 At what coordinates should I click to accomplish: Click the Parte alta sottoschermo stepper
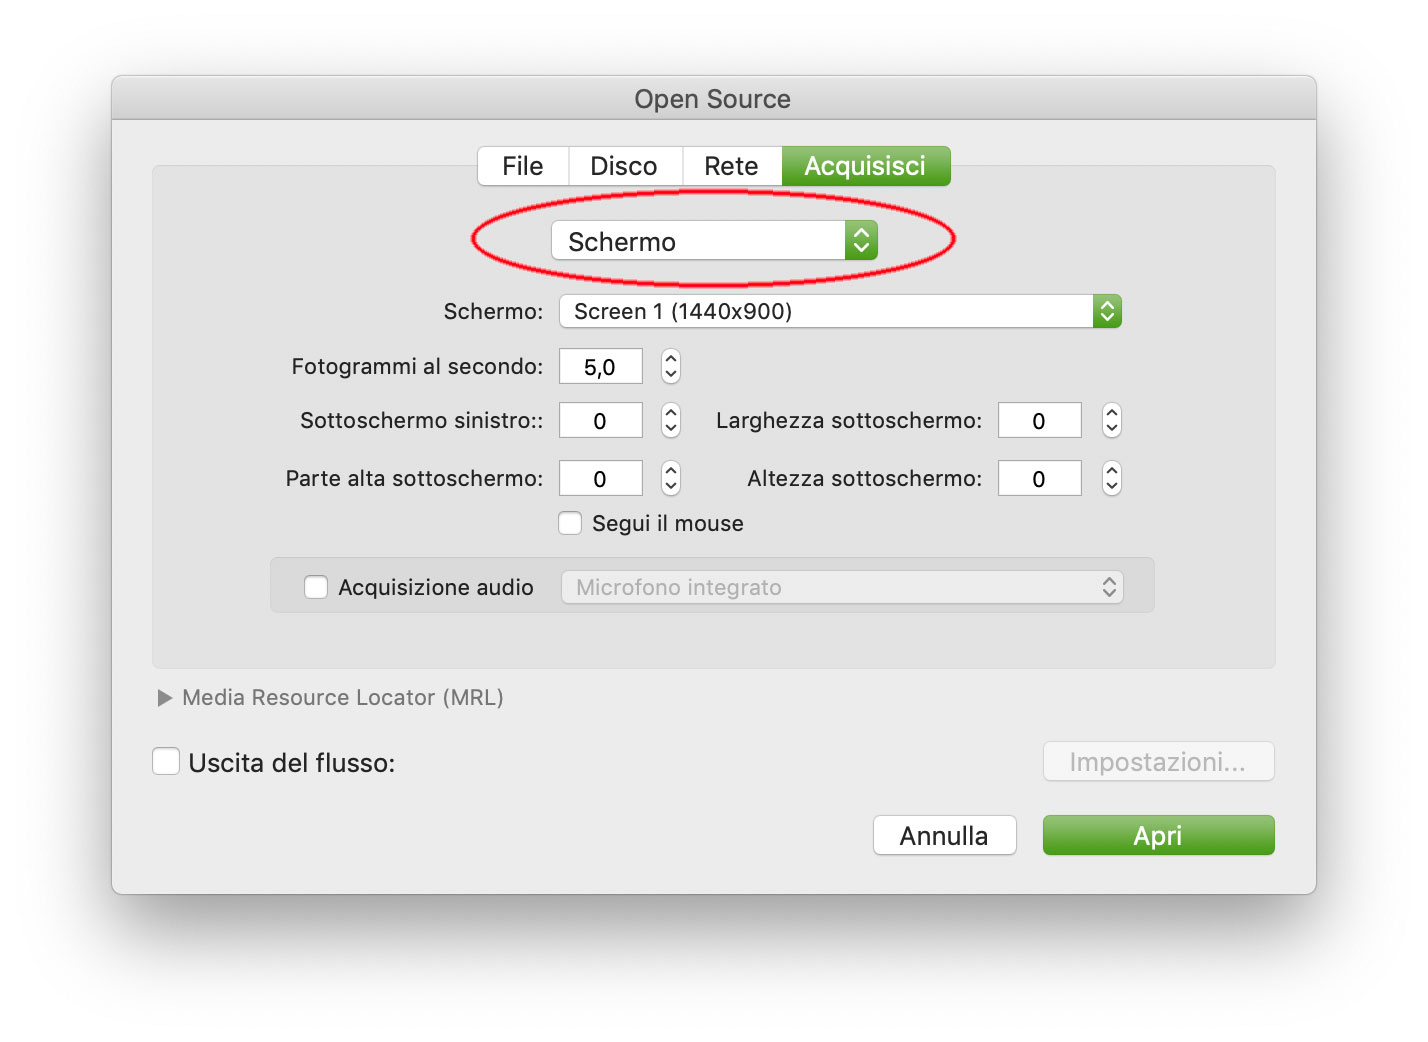(671, 478)
